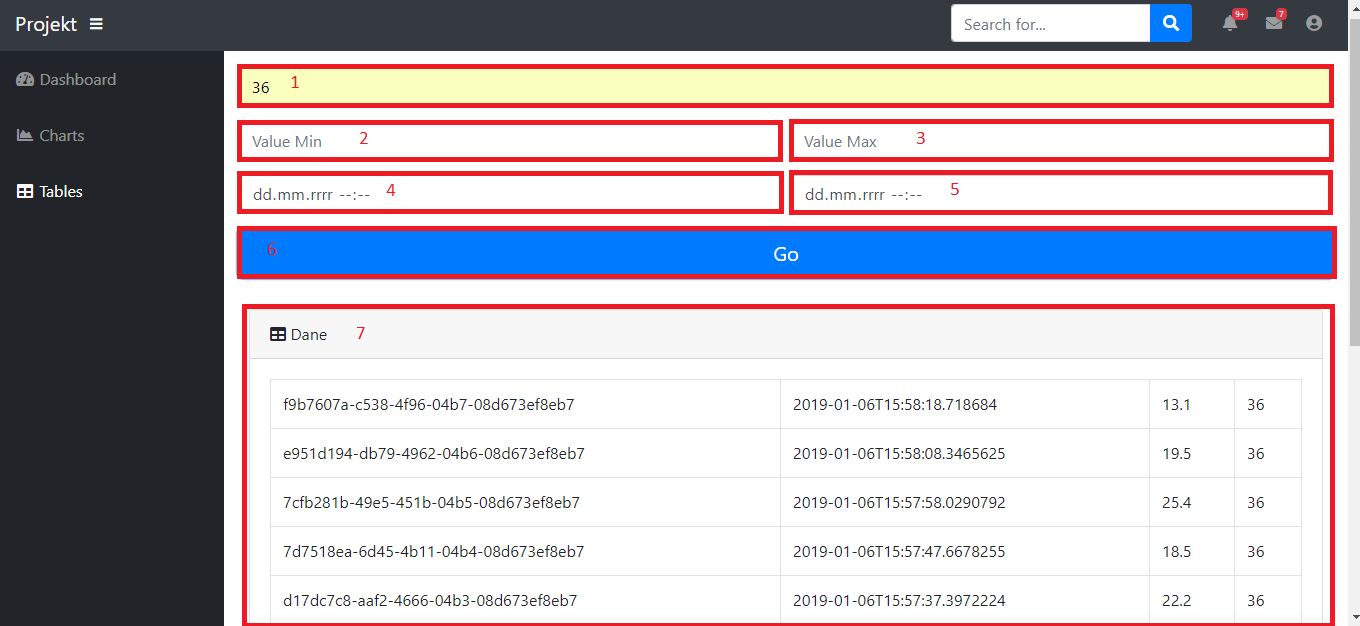Click the blue search magnifier button
Screen dimensions: 1360x626
point(1170,24)
